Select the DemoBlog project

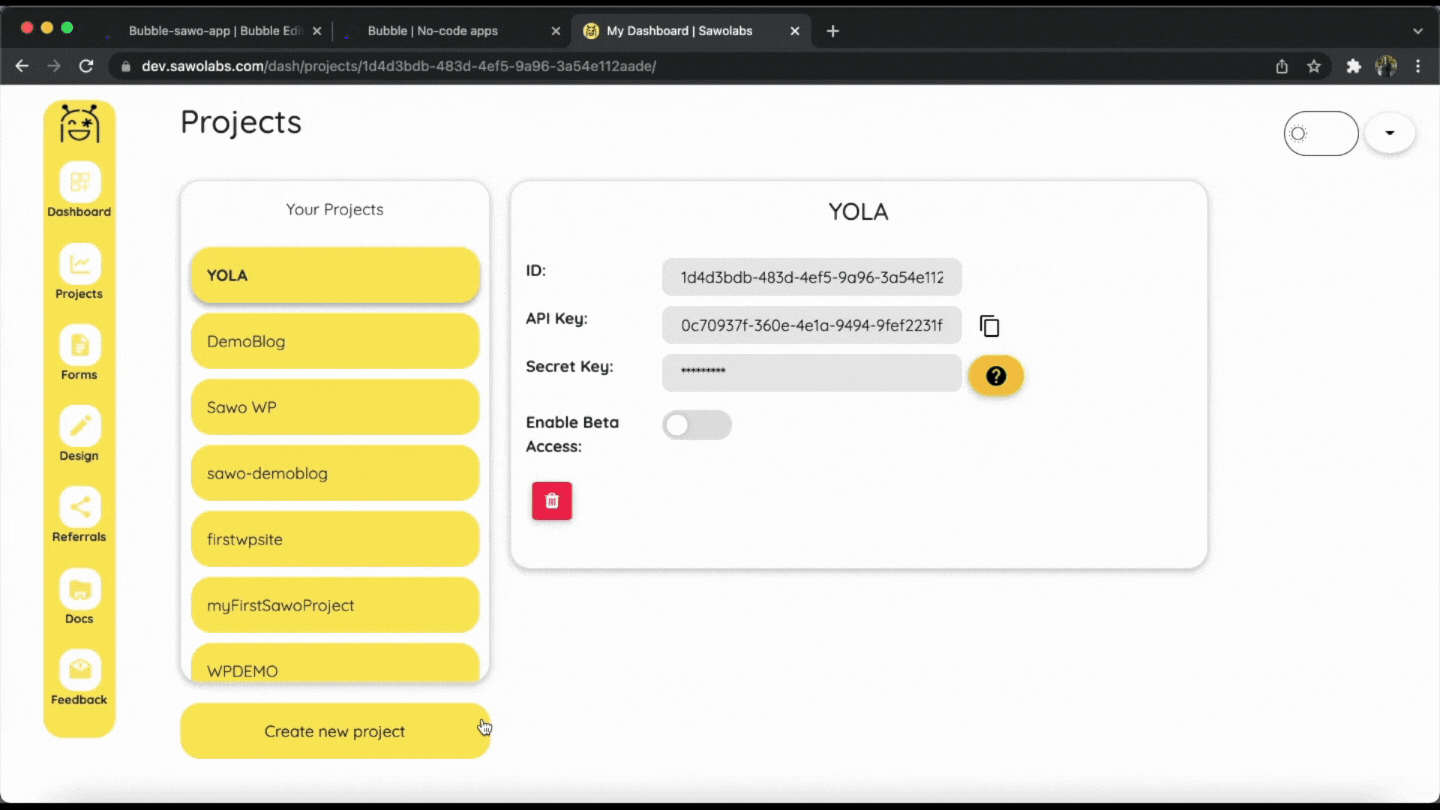point(335,341)
